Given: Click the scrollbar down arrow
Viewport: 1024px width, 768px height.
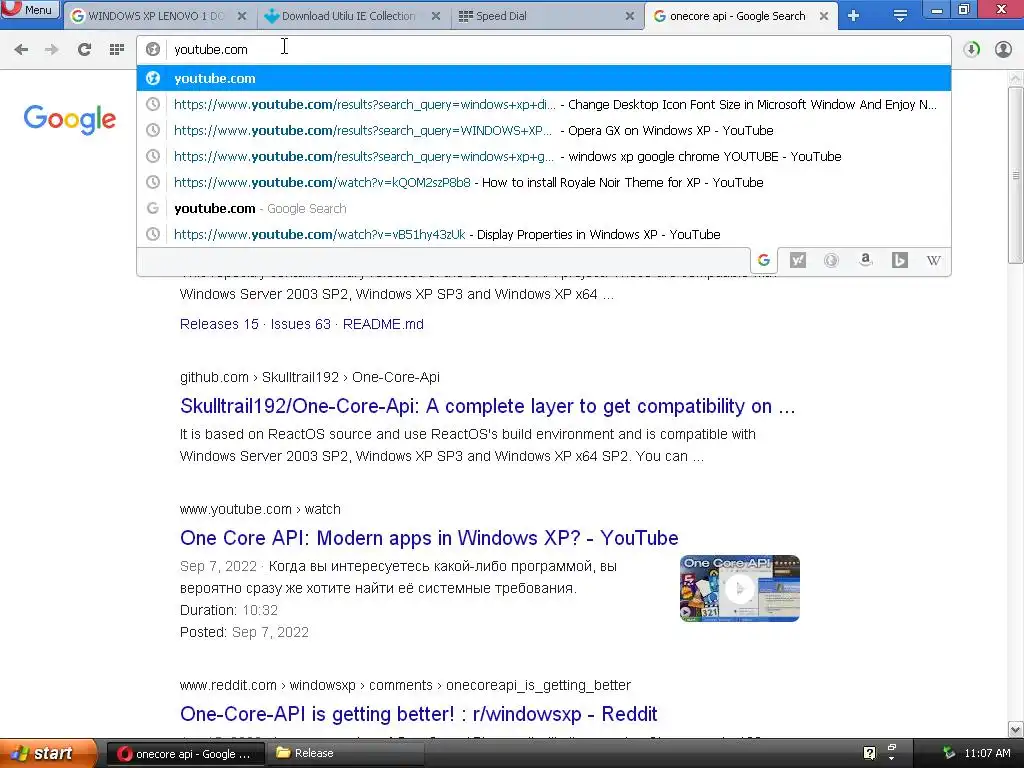Looking at the screenshot, I should (1016, 729).
